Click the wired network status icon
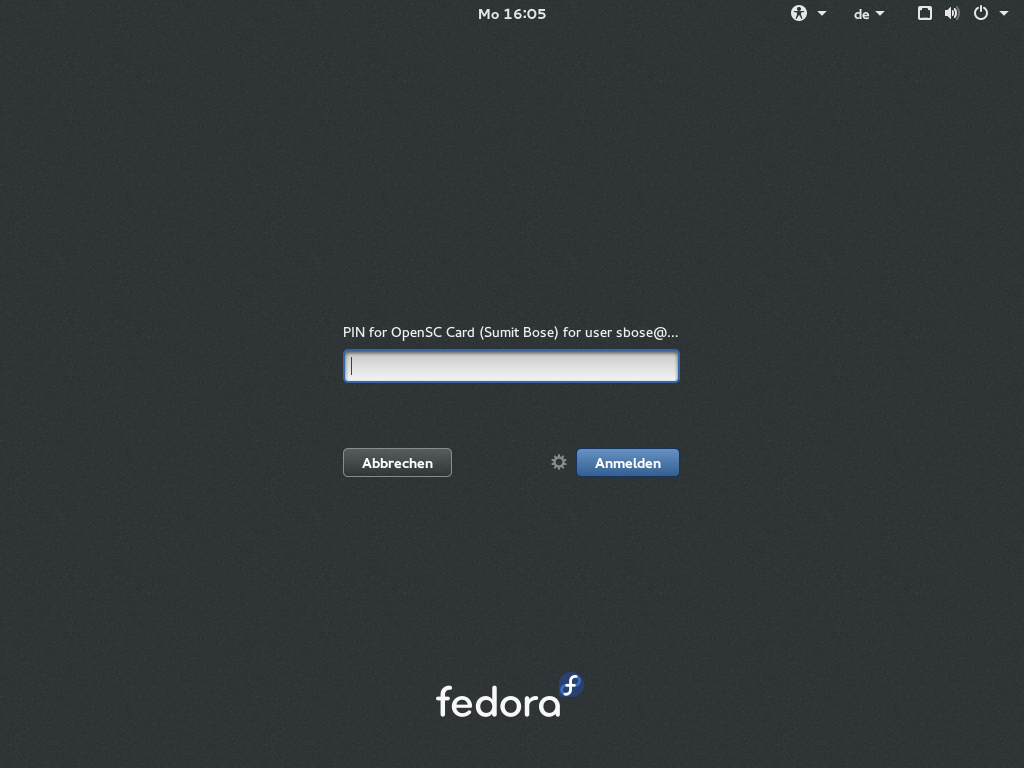The width and height of the screenshot is (1024, 768). [x=925, y=13]
